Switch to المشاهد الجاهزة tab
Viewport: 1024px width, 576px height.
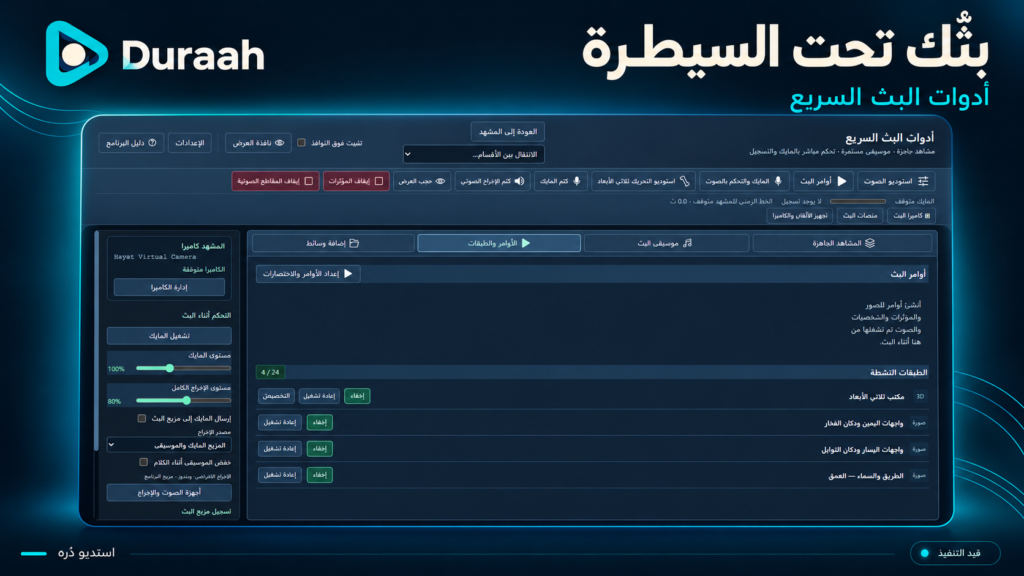[842, 243]
